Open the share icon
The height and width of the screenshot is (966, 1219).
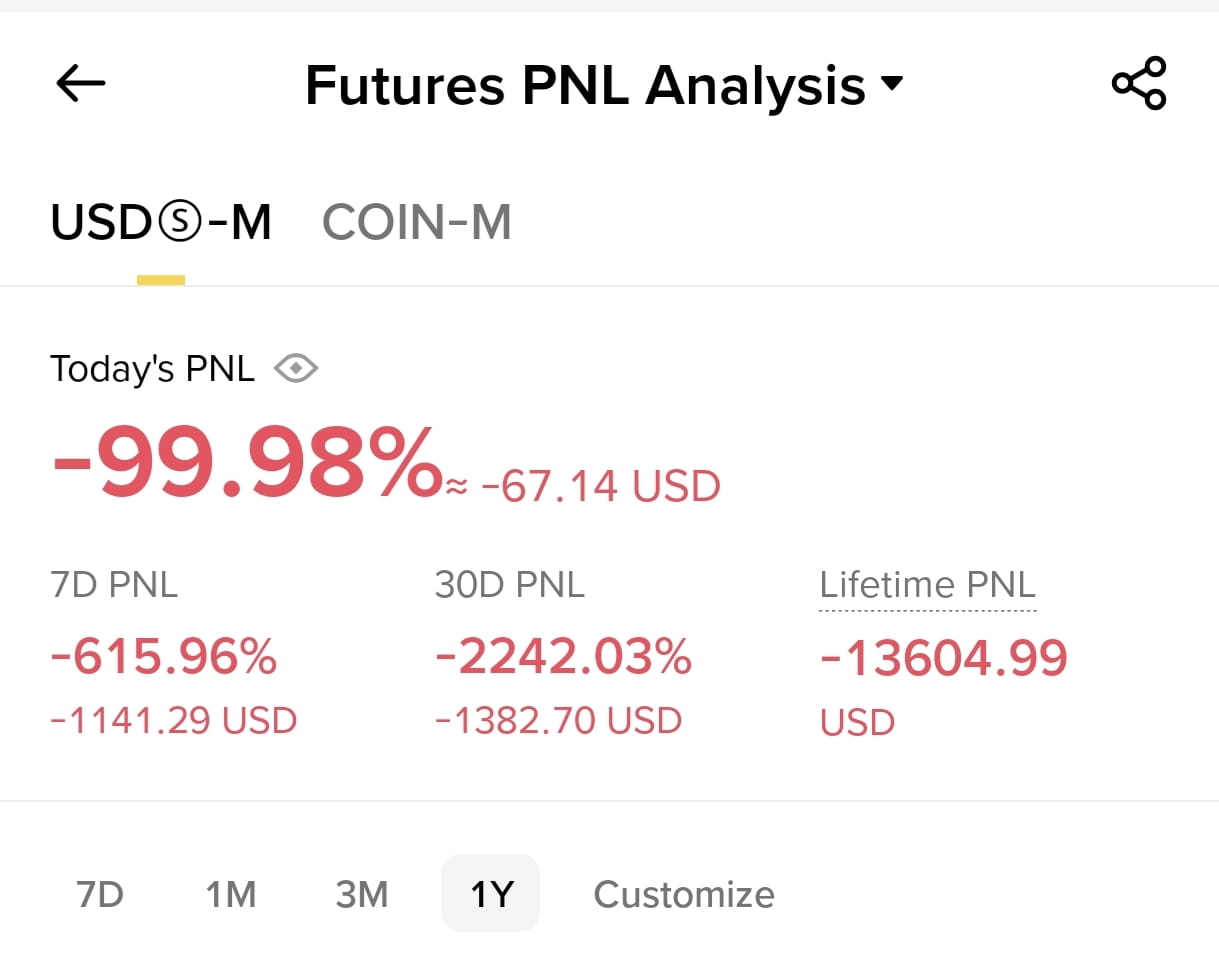(x=1139, y=84)
